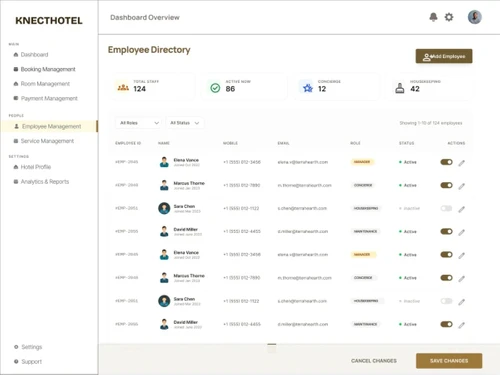500x375 pixels.
Task: Toggle status switch for second Marcus Thorne
Action: click(x=446, y=278)
